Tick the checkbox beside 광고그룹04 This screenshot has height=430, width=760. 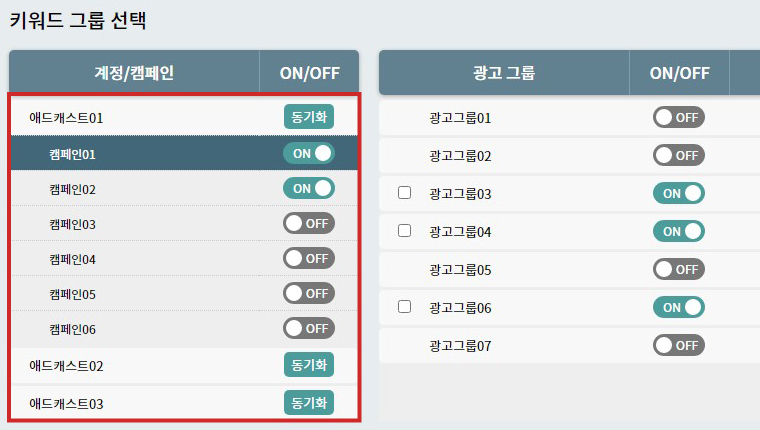[x=405, y=231]
